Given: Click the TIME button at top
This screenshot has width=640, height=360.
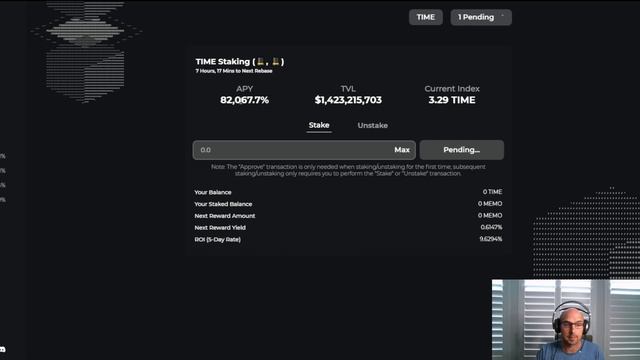Looking at the screenshot, I should pos(426,17).
